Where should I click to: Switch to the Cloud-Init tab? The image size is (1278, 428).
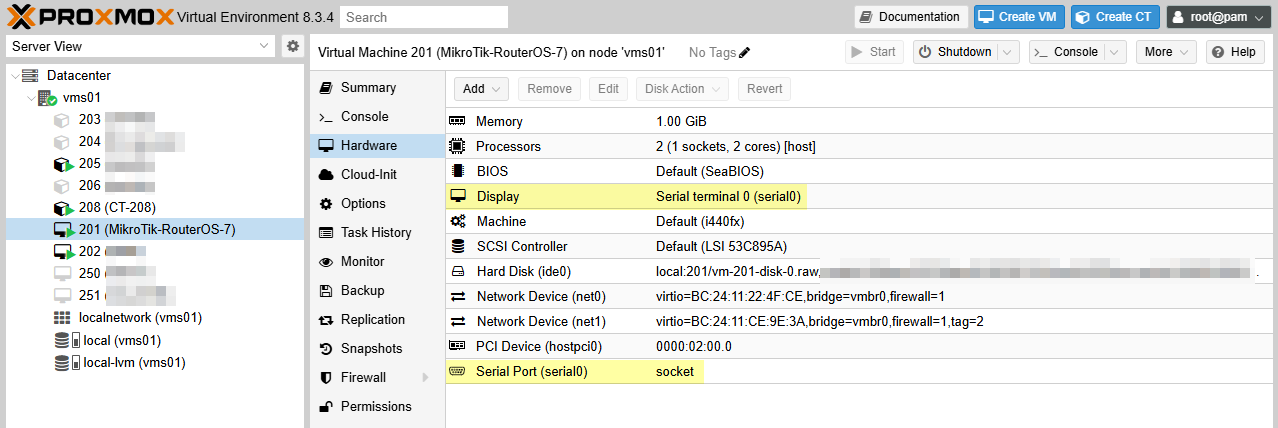(369, 174)
